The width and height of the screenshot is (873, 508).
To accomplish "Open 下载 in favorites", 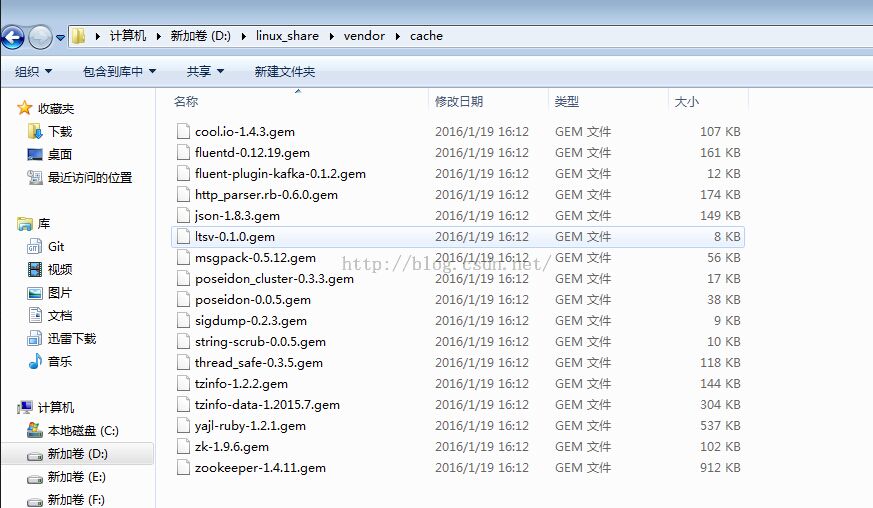I will (60, 131).
